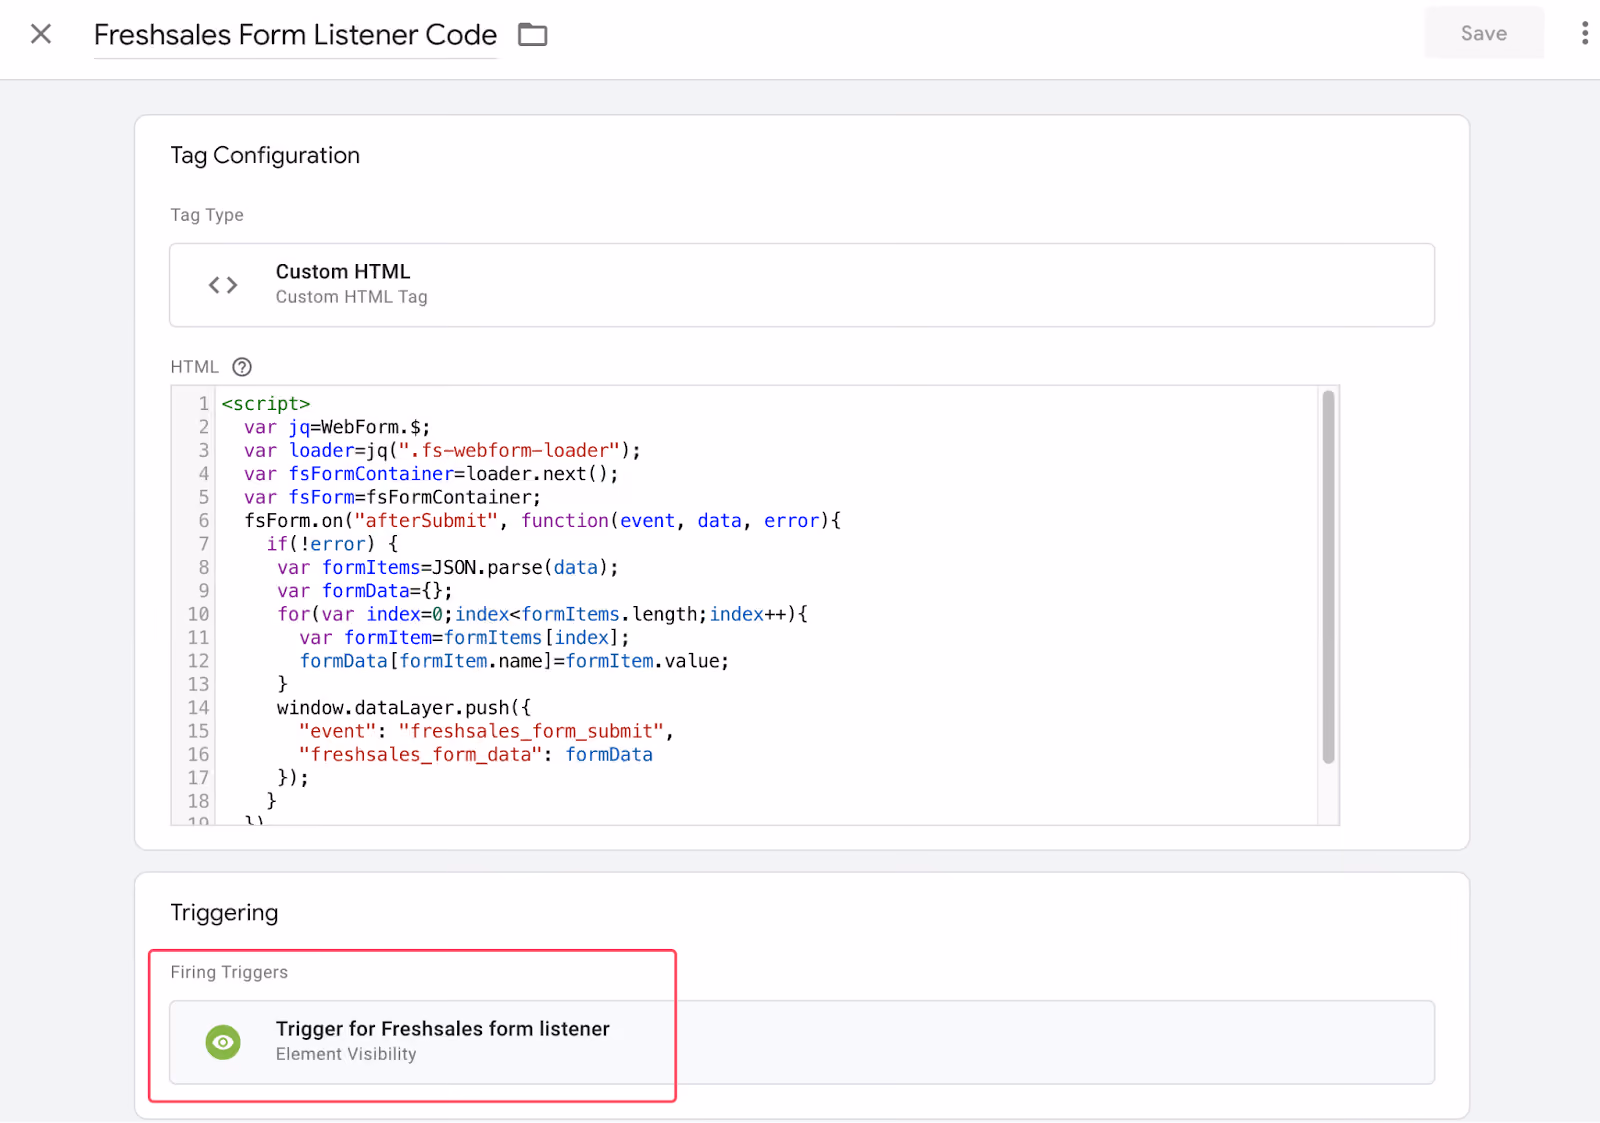
Task: Click the Firing Triggers label
Action: click(x=229, y=972)
